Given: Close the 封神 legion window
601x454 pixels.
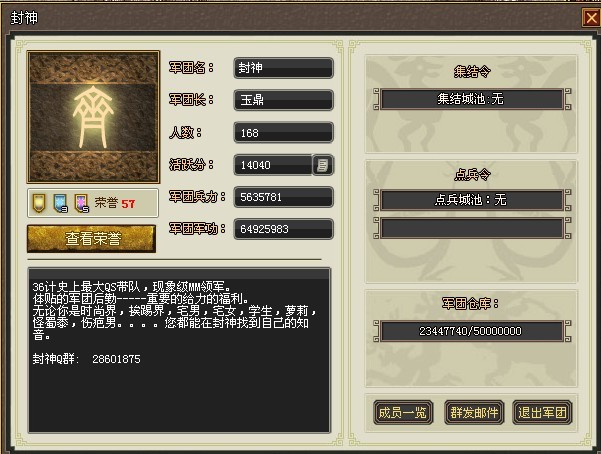Looking at the screenshot, I should pos(591,18).
